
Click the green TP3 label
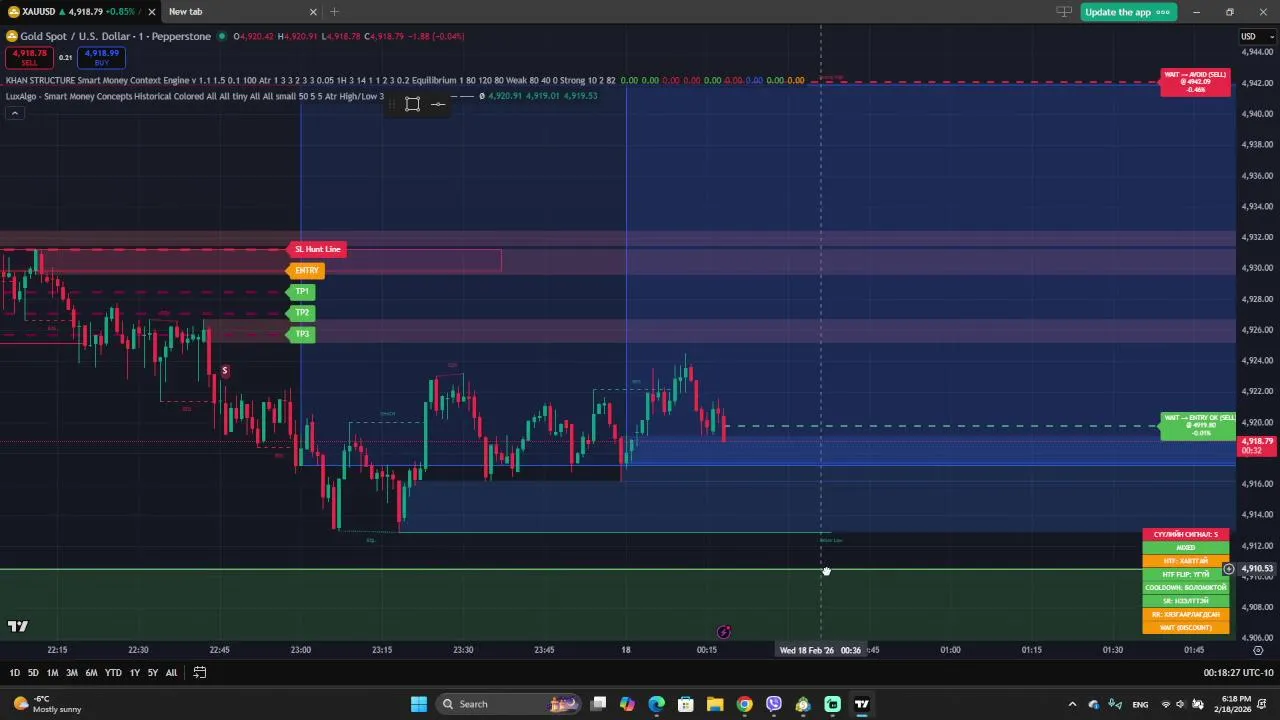301,334
